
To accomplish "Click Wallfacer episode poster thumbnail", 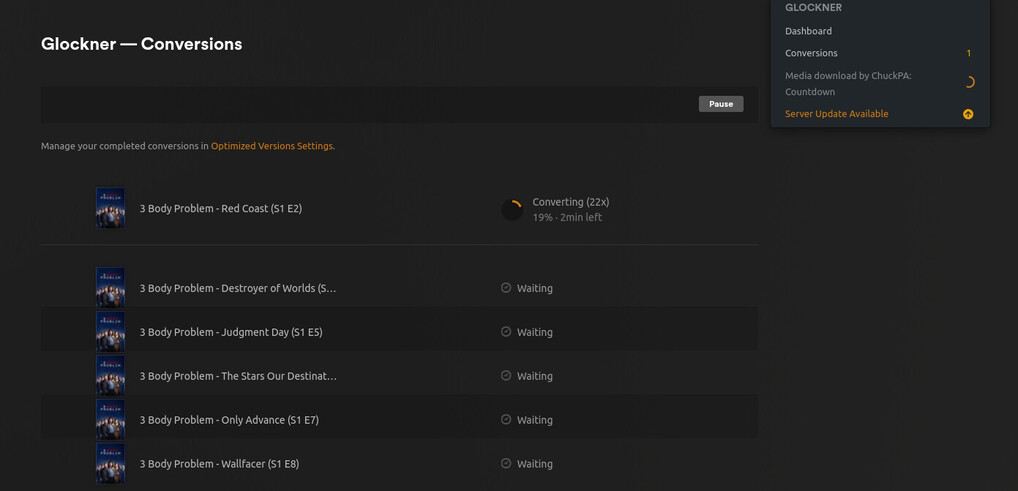I will pyautogui.click(x=110, y=464).
